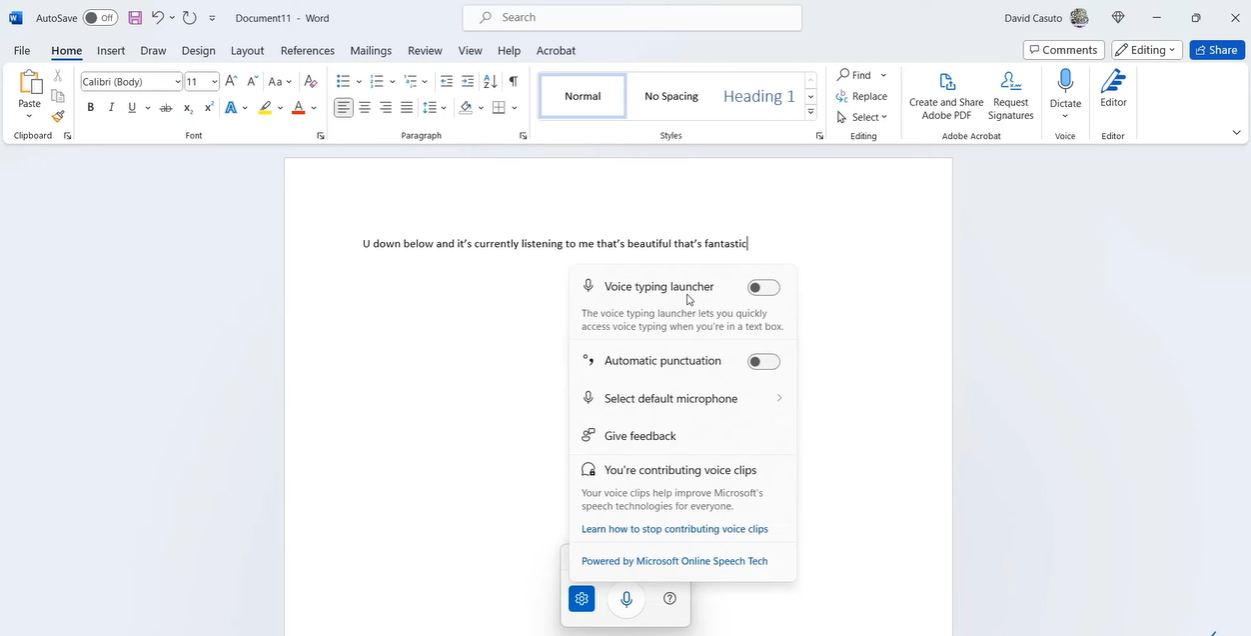Apply Italic formatting
Image resolution: width=1251 pixels, height=636 pixels.
click(x=111, y=108)
